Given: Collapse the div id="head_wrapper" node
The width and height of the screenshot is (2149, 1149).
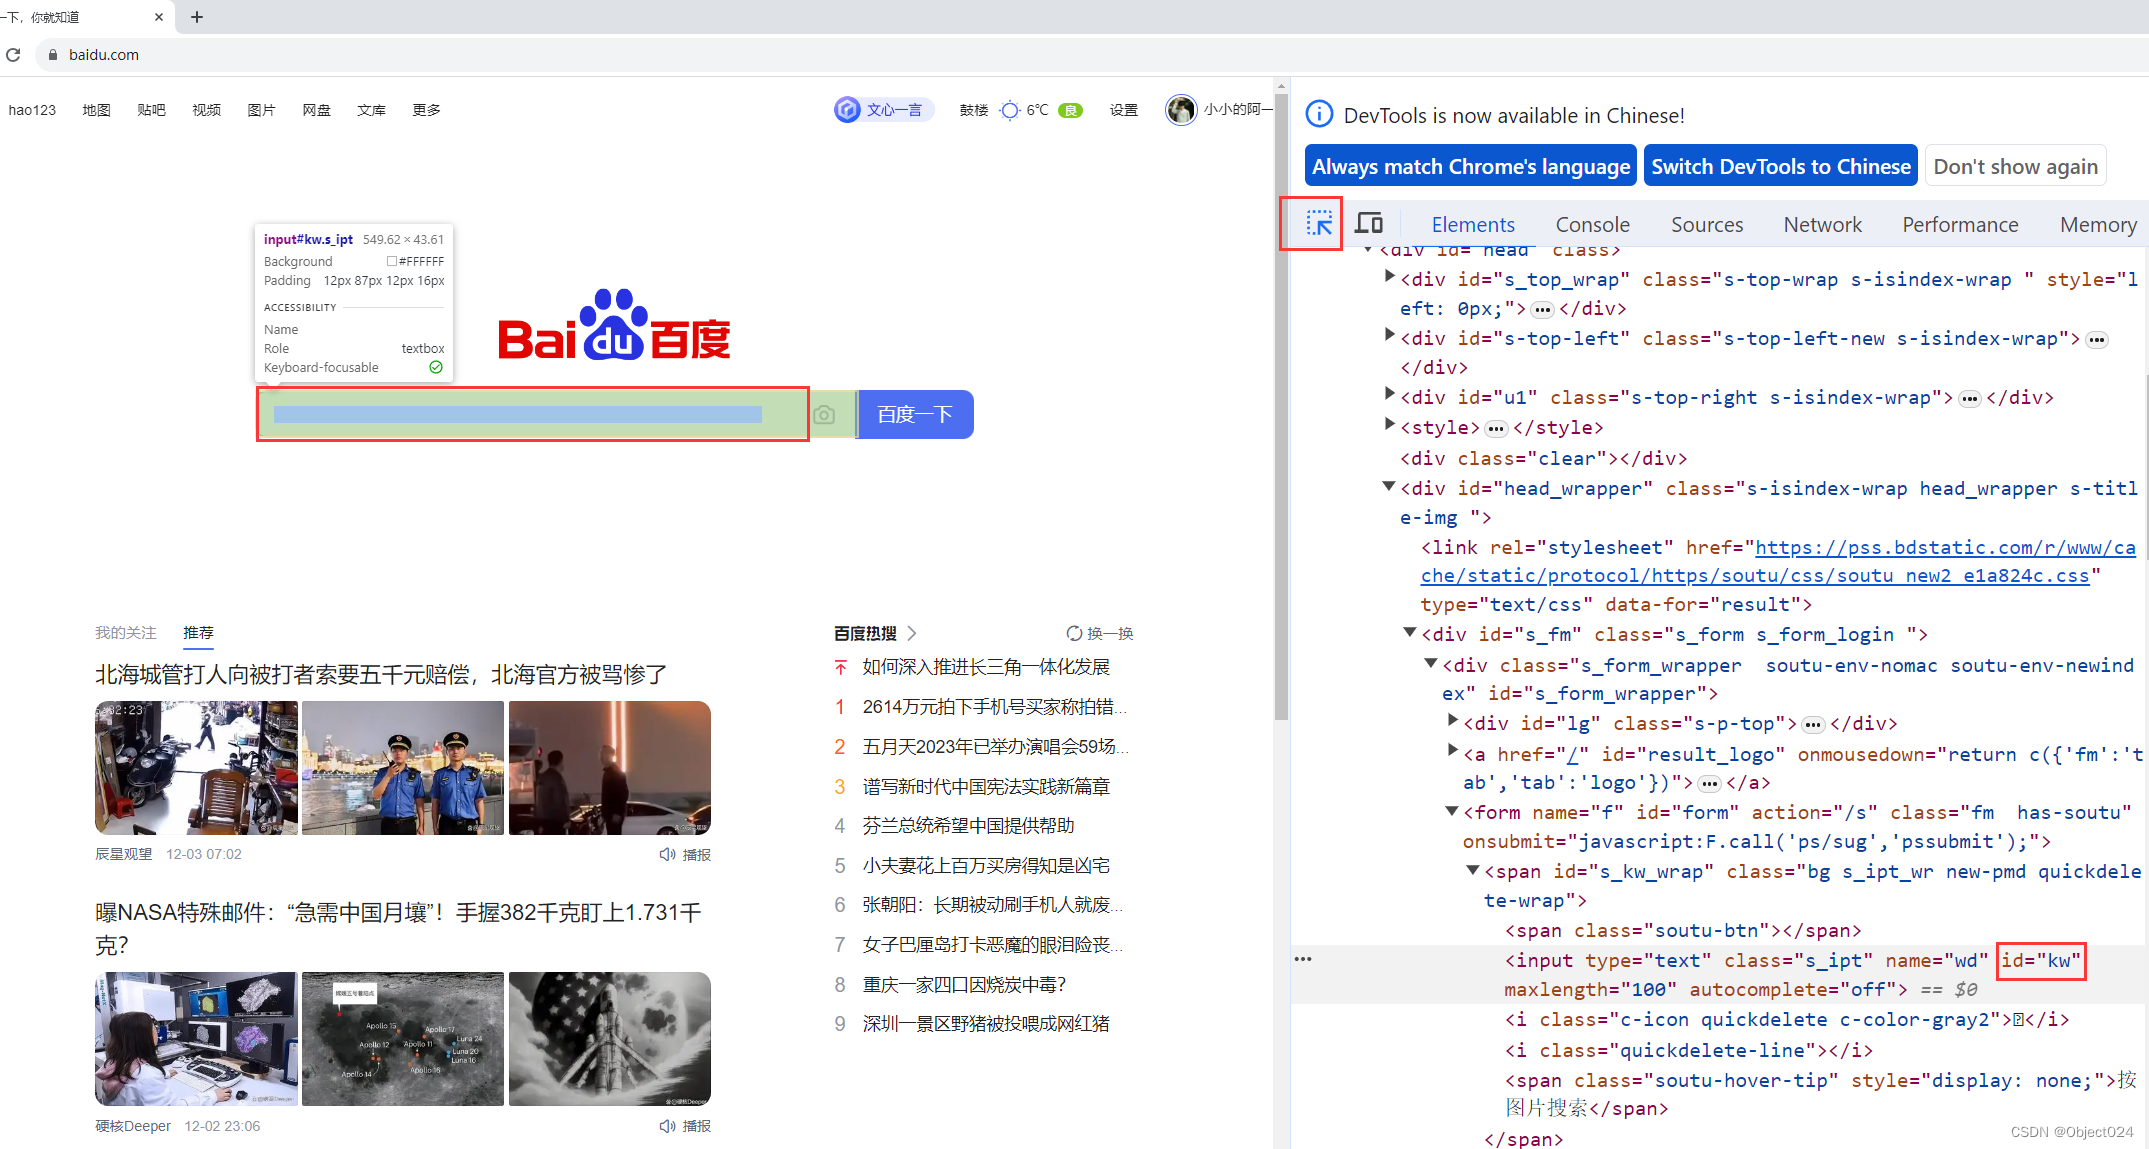Looking at the screenshot, I should pyautogui.click(x=1389, y=486).
